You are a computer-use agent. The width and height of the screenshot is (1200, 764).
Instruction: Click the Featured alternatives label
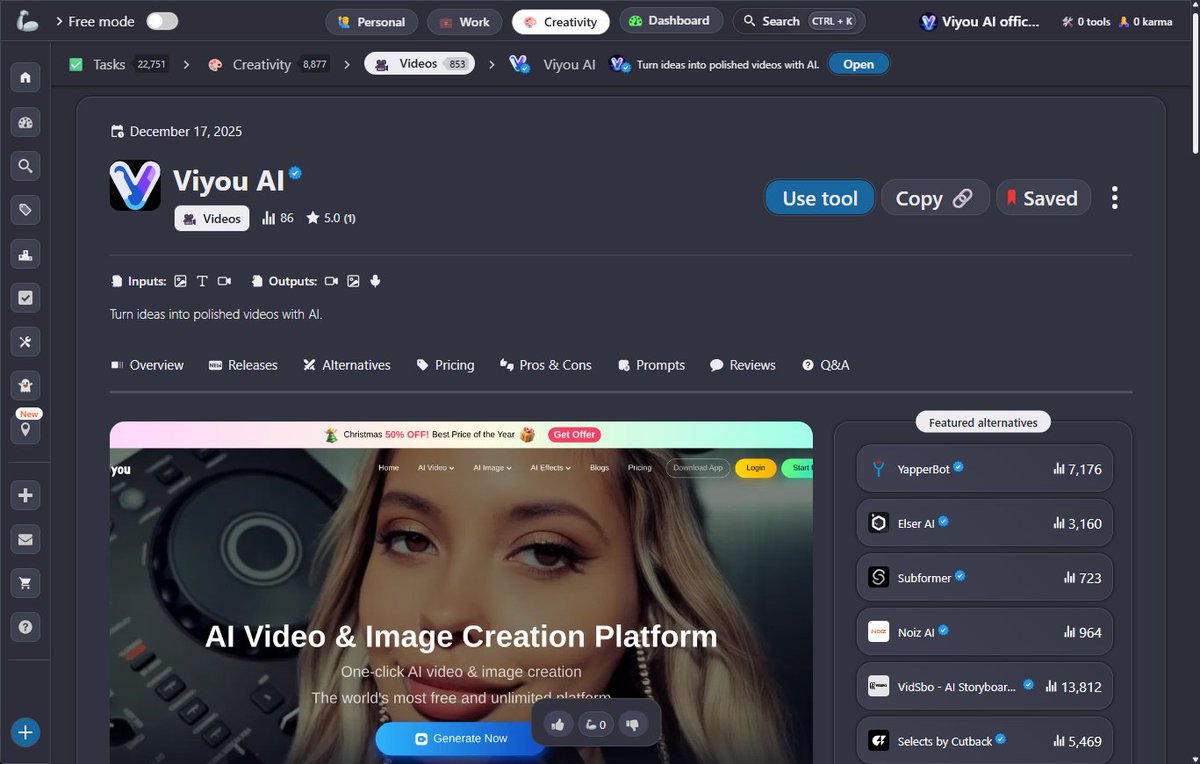[x=983, y=422]
